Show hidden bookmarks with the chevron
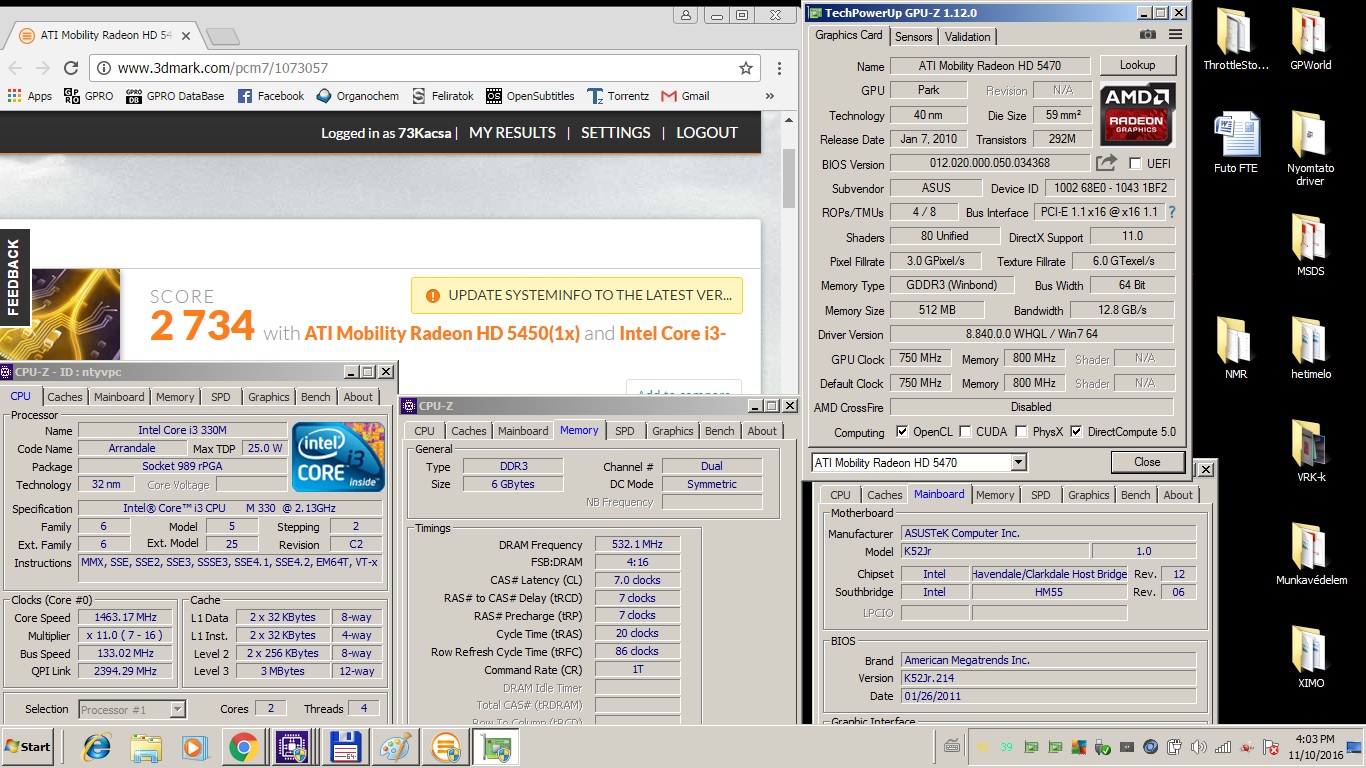The image size is (1366, 768). pyautogui.click(x=769, y=96)
